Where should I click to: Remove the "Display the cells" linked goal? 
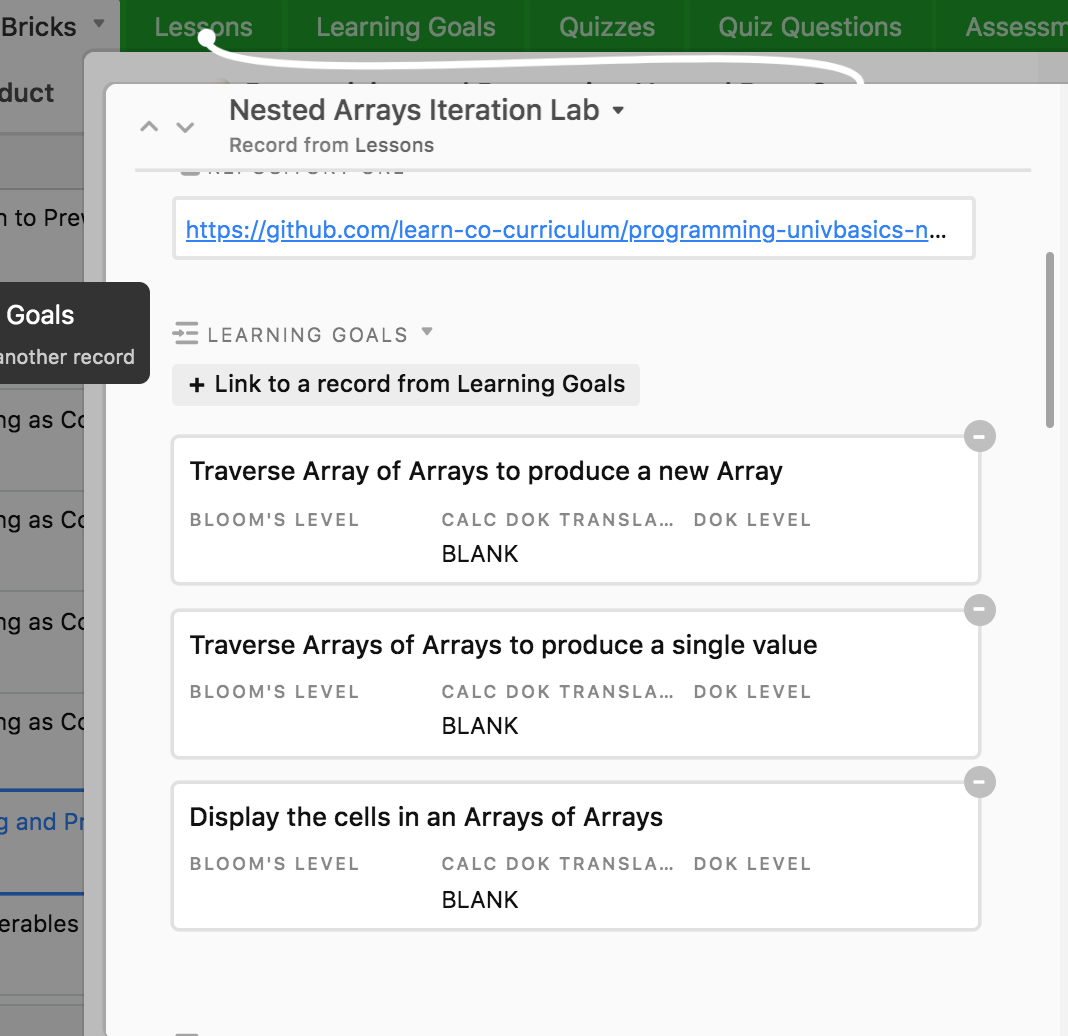pos(979,781)
